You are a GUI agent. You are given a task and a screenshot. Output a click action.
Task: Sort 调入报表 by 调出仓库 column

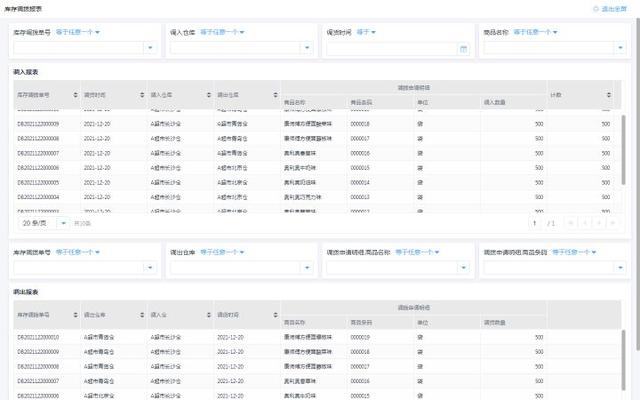point(276,95)
